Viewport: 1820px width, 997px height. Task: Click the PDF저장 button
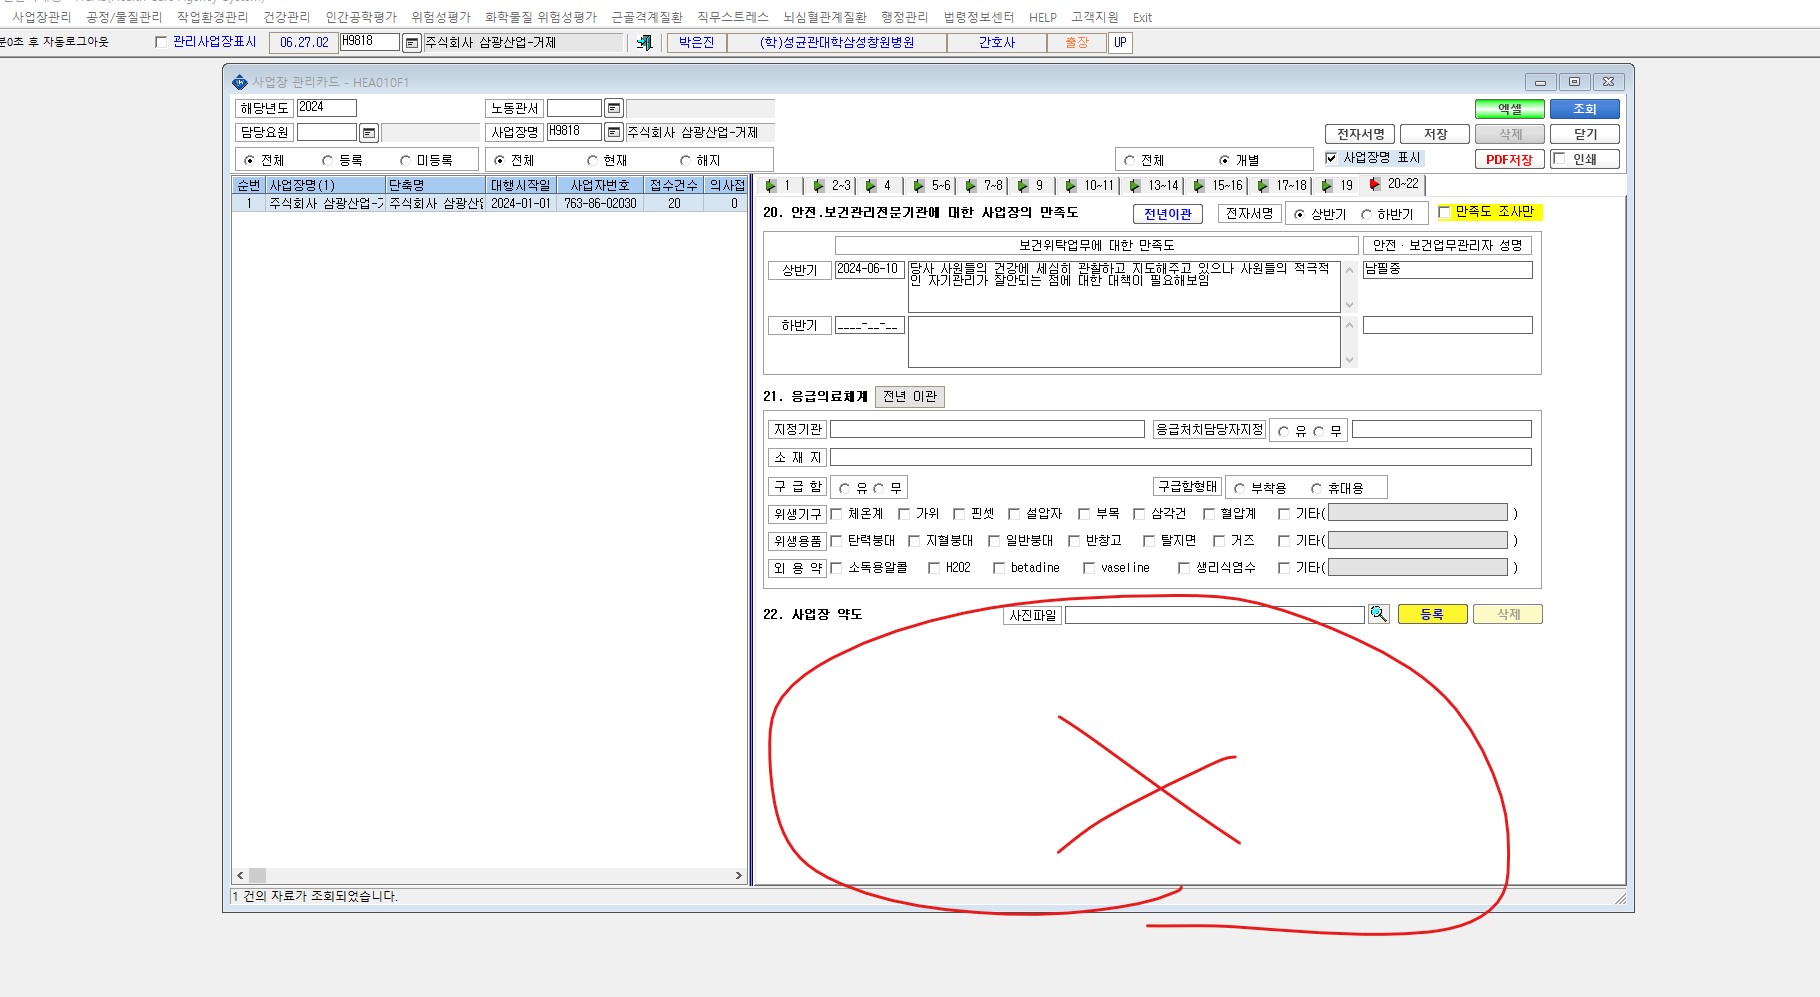coord(1509,159)
